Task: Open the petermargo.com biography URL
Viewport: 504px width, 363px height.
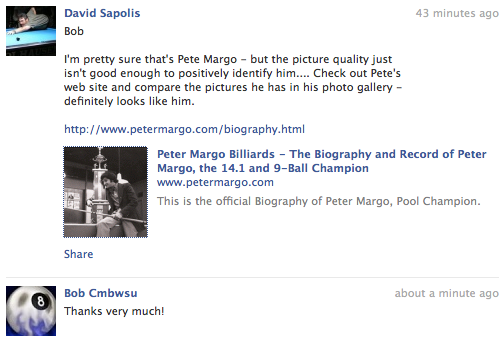Action: [184, 129]
